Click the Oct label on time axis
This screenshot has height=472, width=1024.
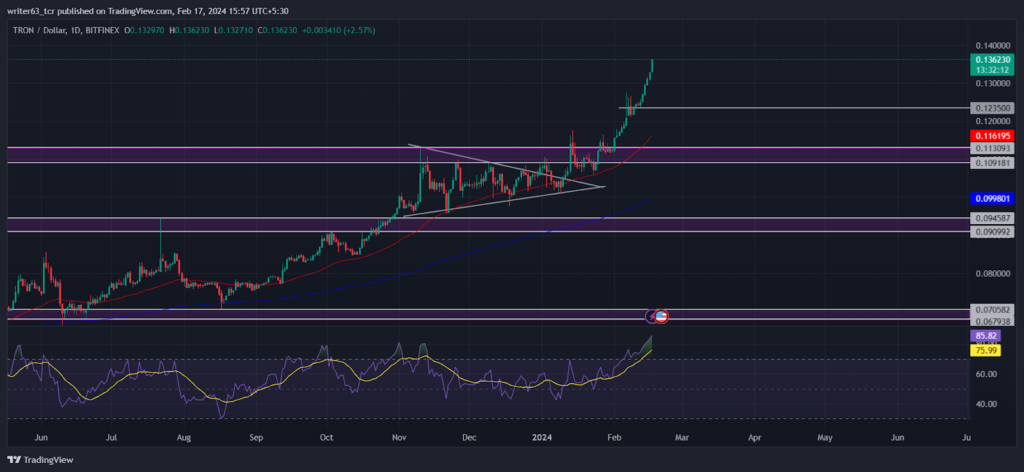pyautogui.click(x=326, y=437)
